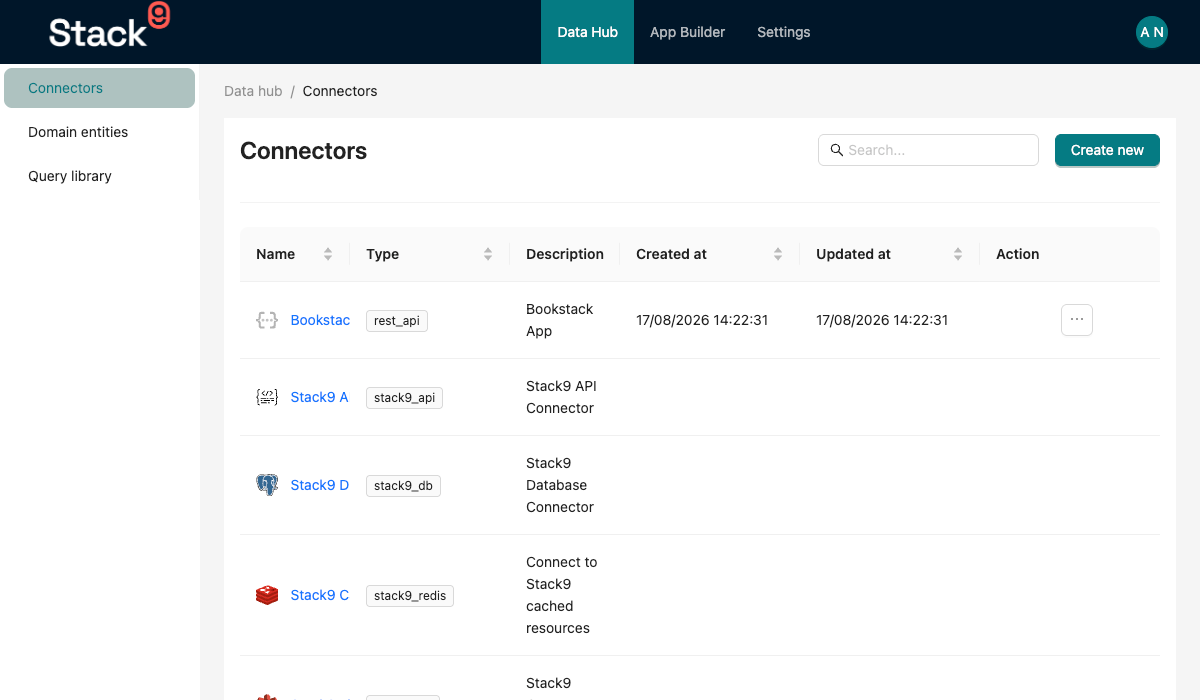Open the Stack9 D connector link

pos(320,485)
